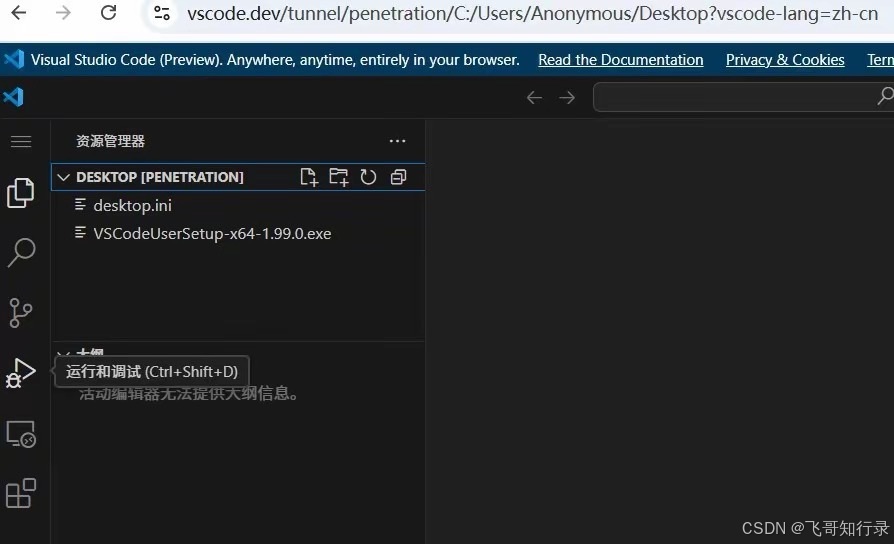Open Explorer more actions ellipsis menu

397,141
